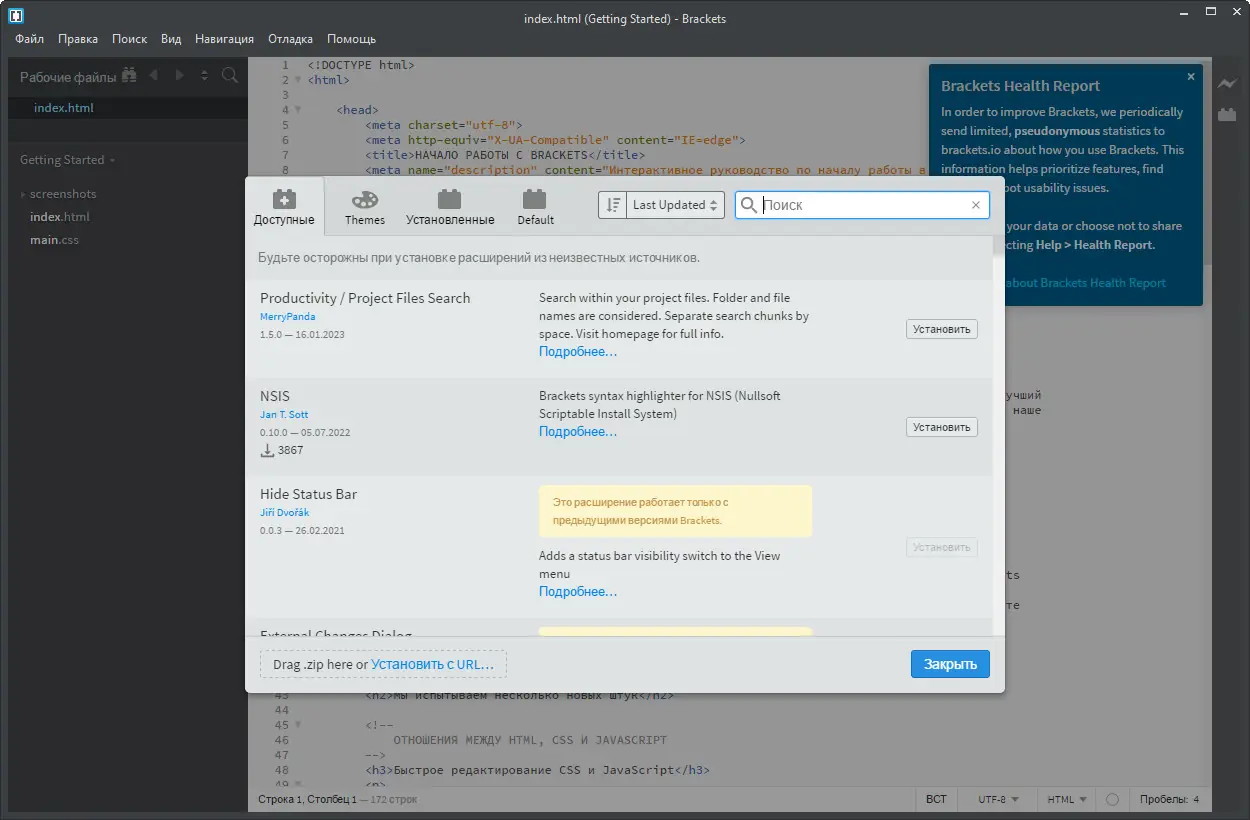Click the right arrow navigate-forward icon in sidebar

pyautogui.click(x=179, y=76)
